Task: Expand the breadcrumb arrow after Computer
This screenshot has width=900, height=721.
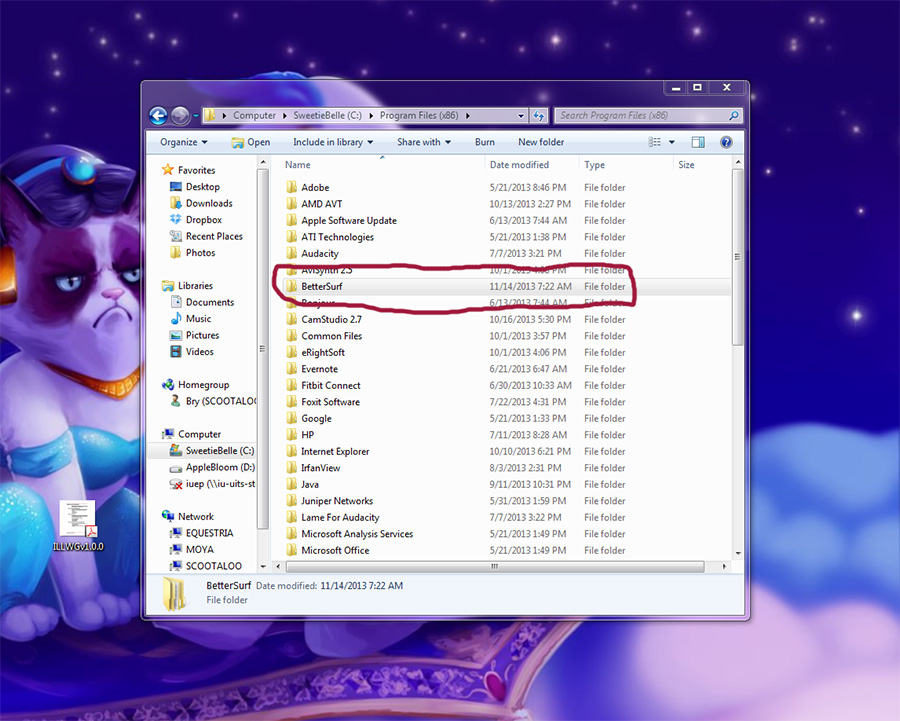Action: (284, 115)
